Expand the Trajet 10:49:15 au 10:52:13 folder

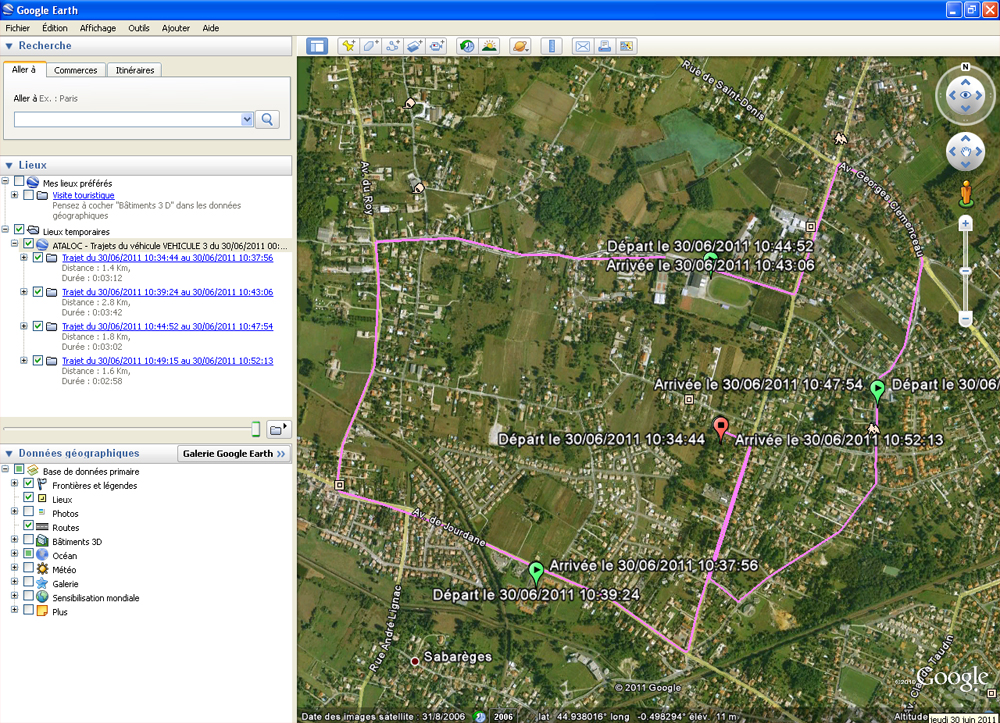(24, 360)
